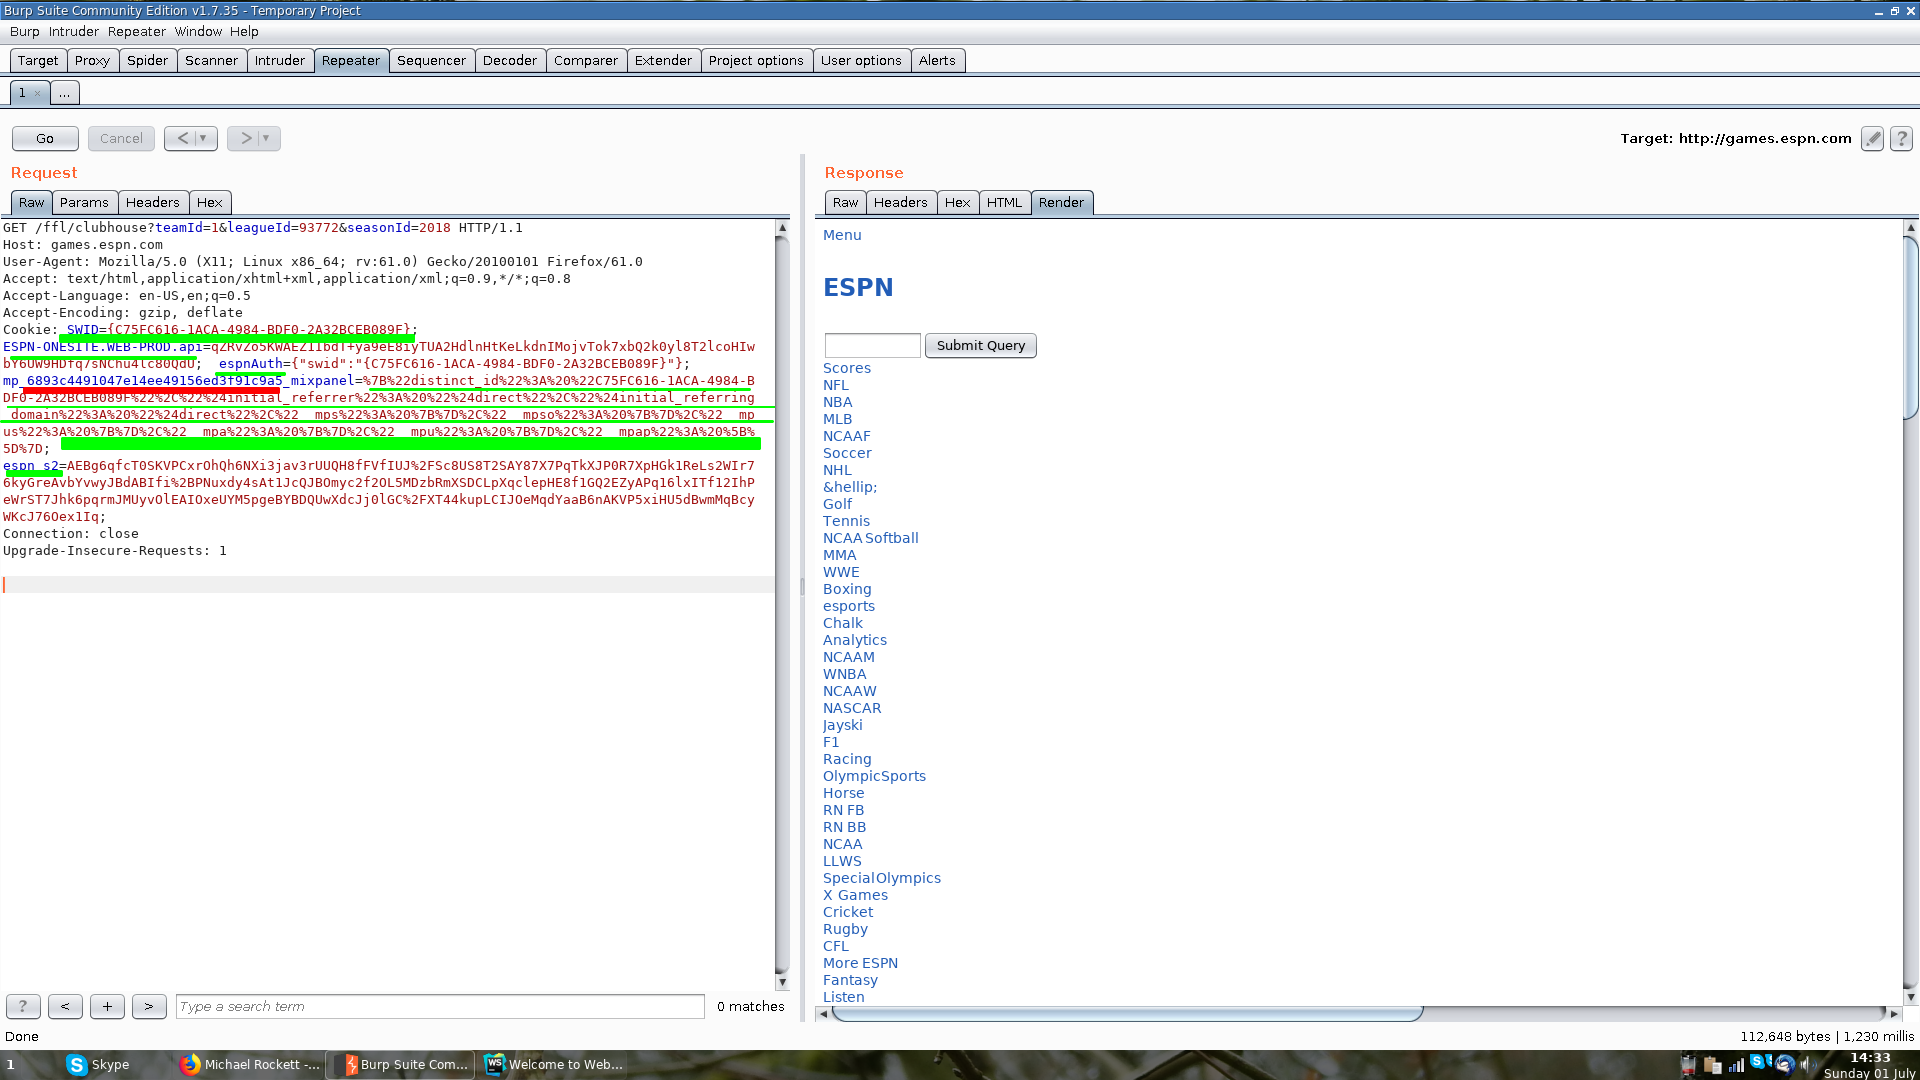Expand the back history dropdown arrow
Screen dimensions: 1920x1080
[x=203, y=138]
